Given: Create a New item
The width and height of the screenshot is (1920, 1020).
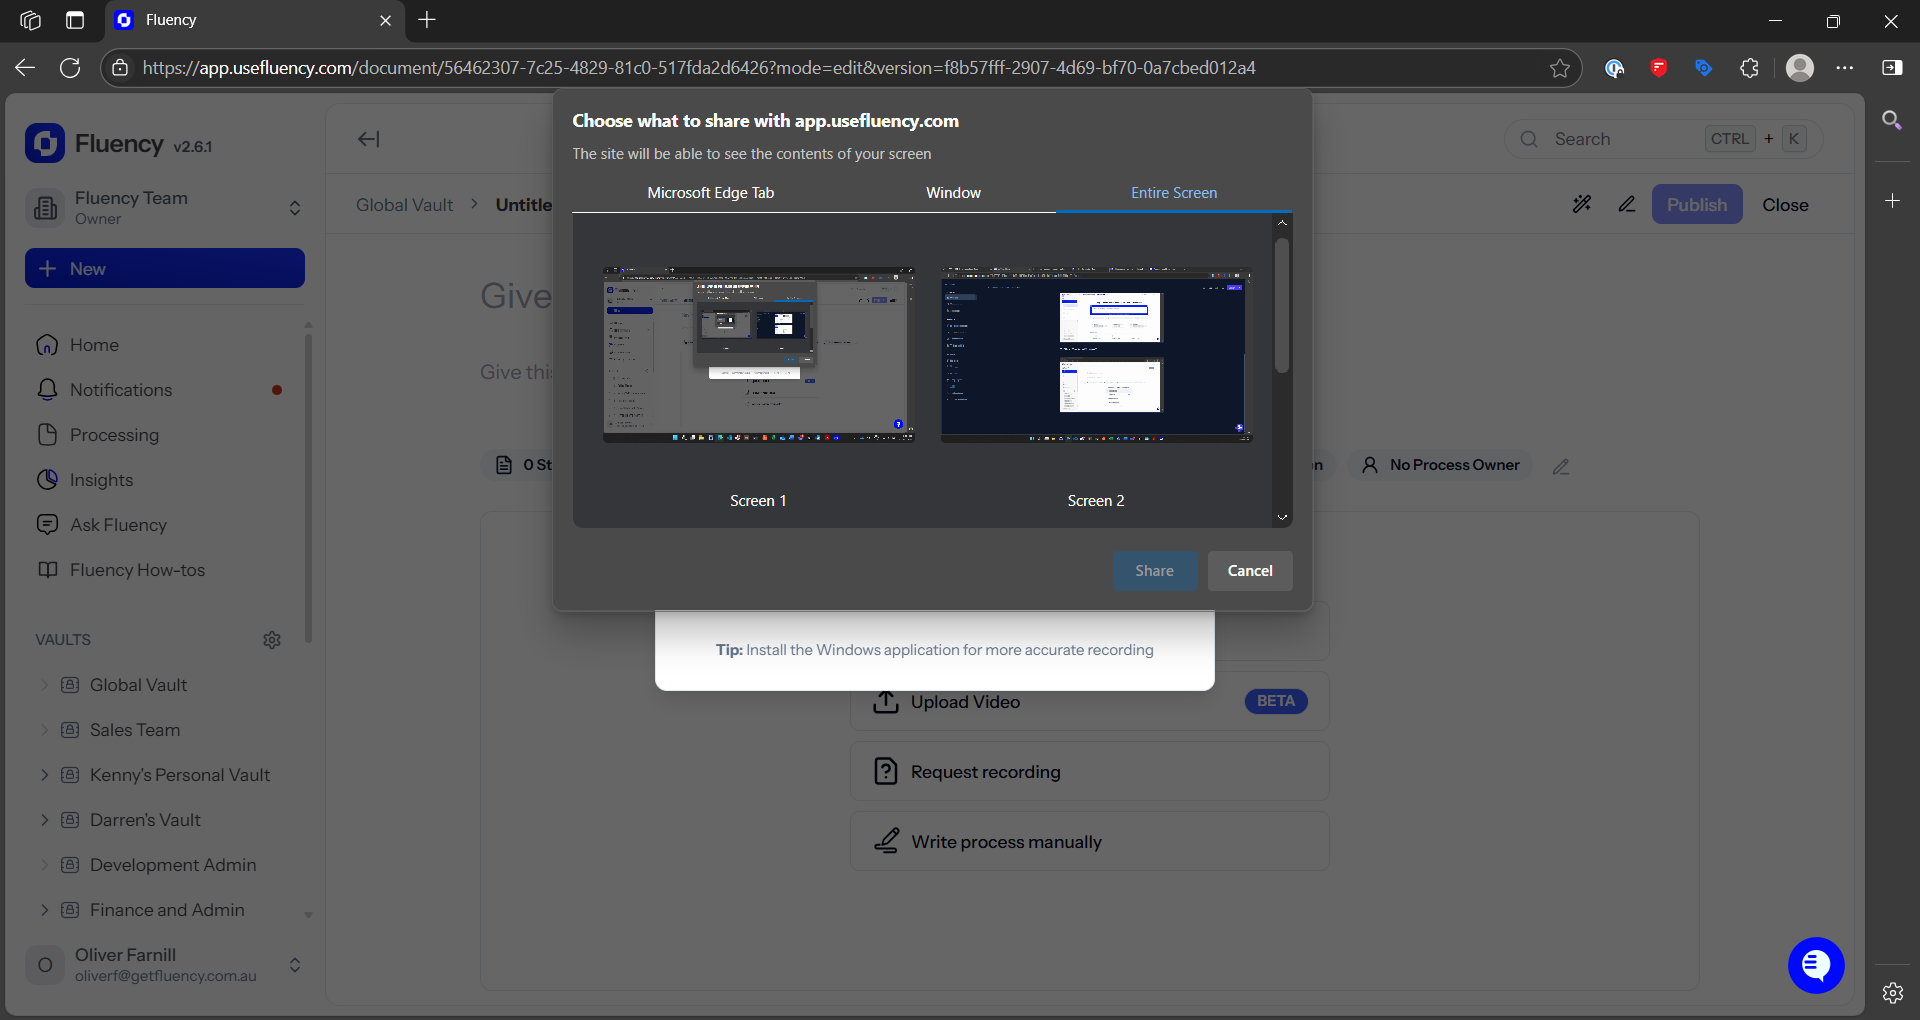Looking at the screenshot, I should [165, 268].
